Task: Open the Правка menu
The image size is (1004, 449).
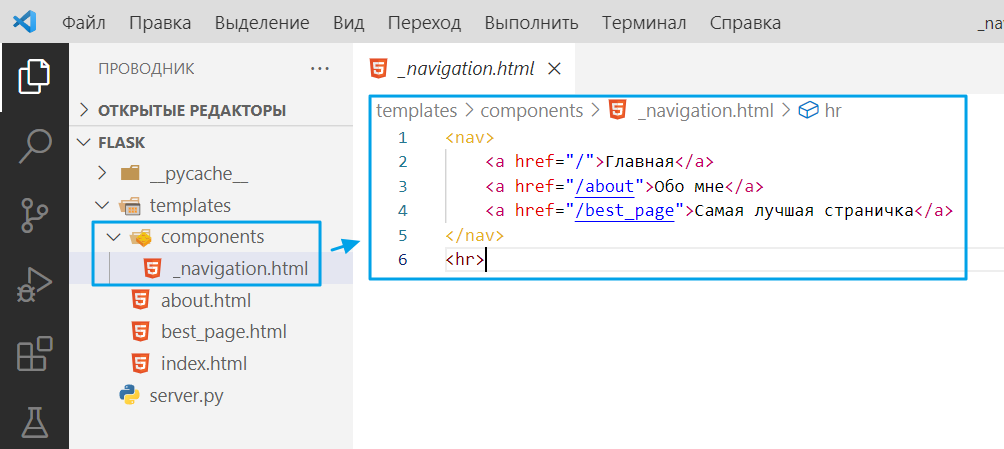Action: [160, 23]
